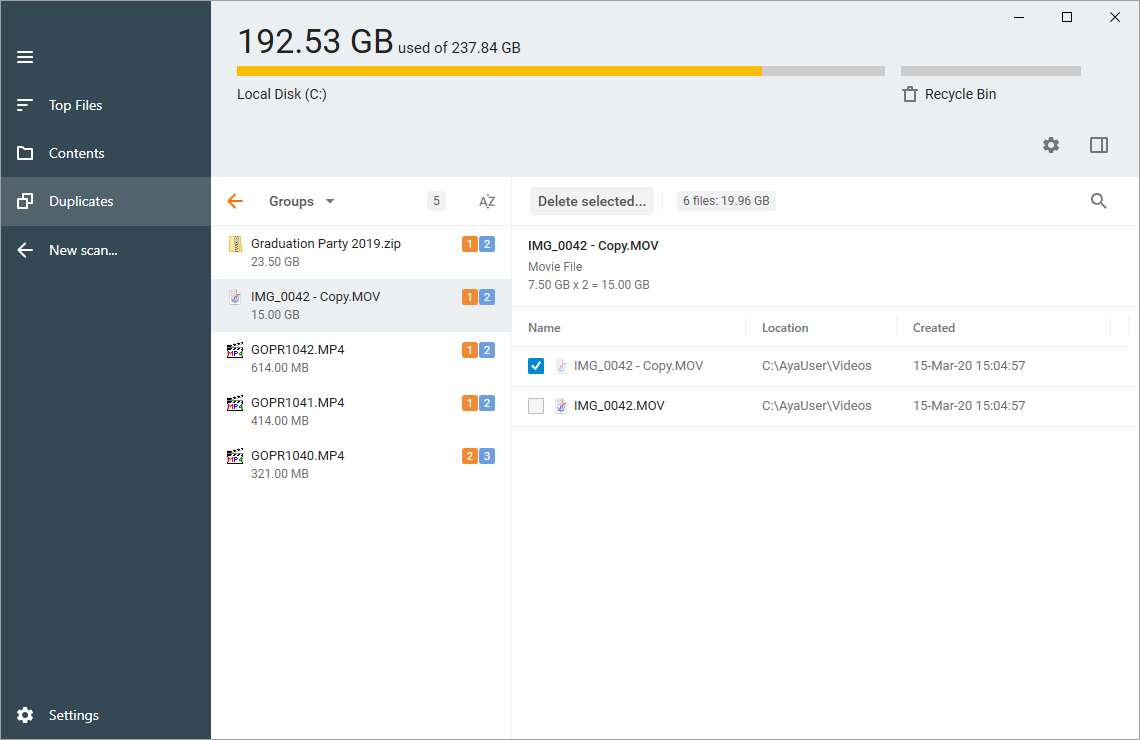Click the GOPR1042.MP4 video icon

pos(235,350)
